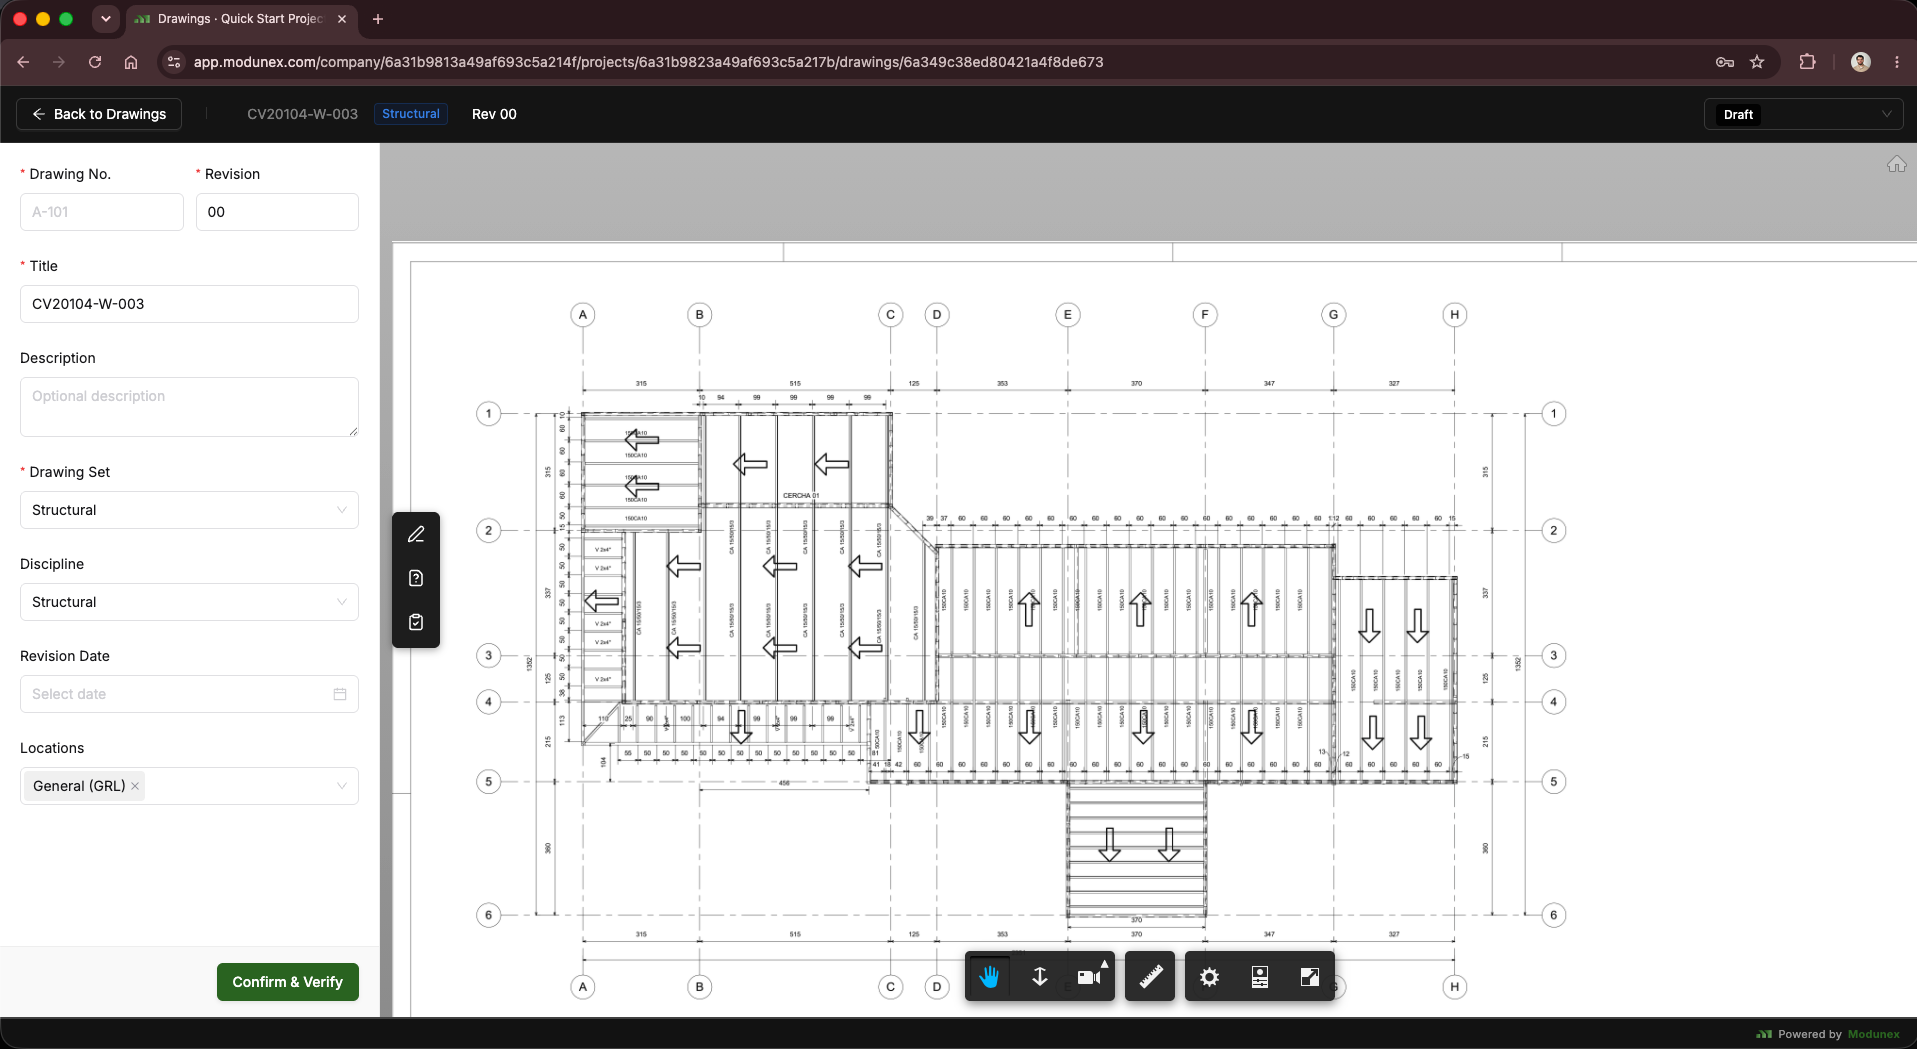The width and height of the screenshot is (1917, 1049).
Task: Click the Structural tag in header
Action: tap(411, 114)
